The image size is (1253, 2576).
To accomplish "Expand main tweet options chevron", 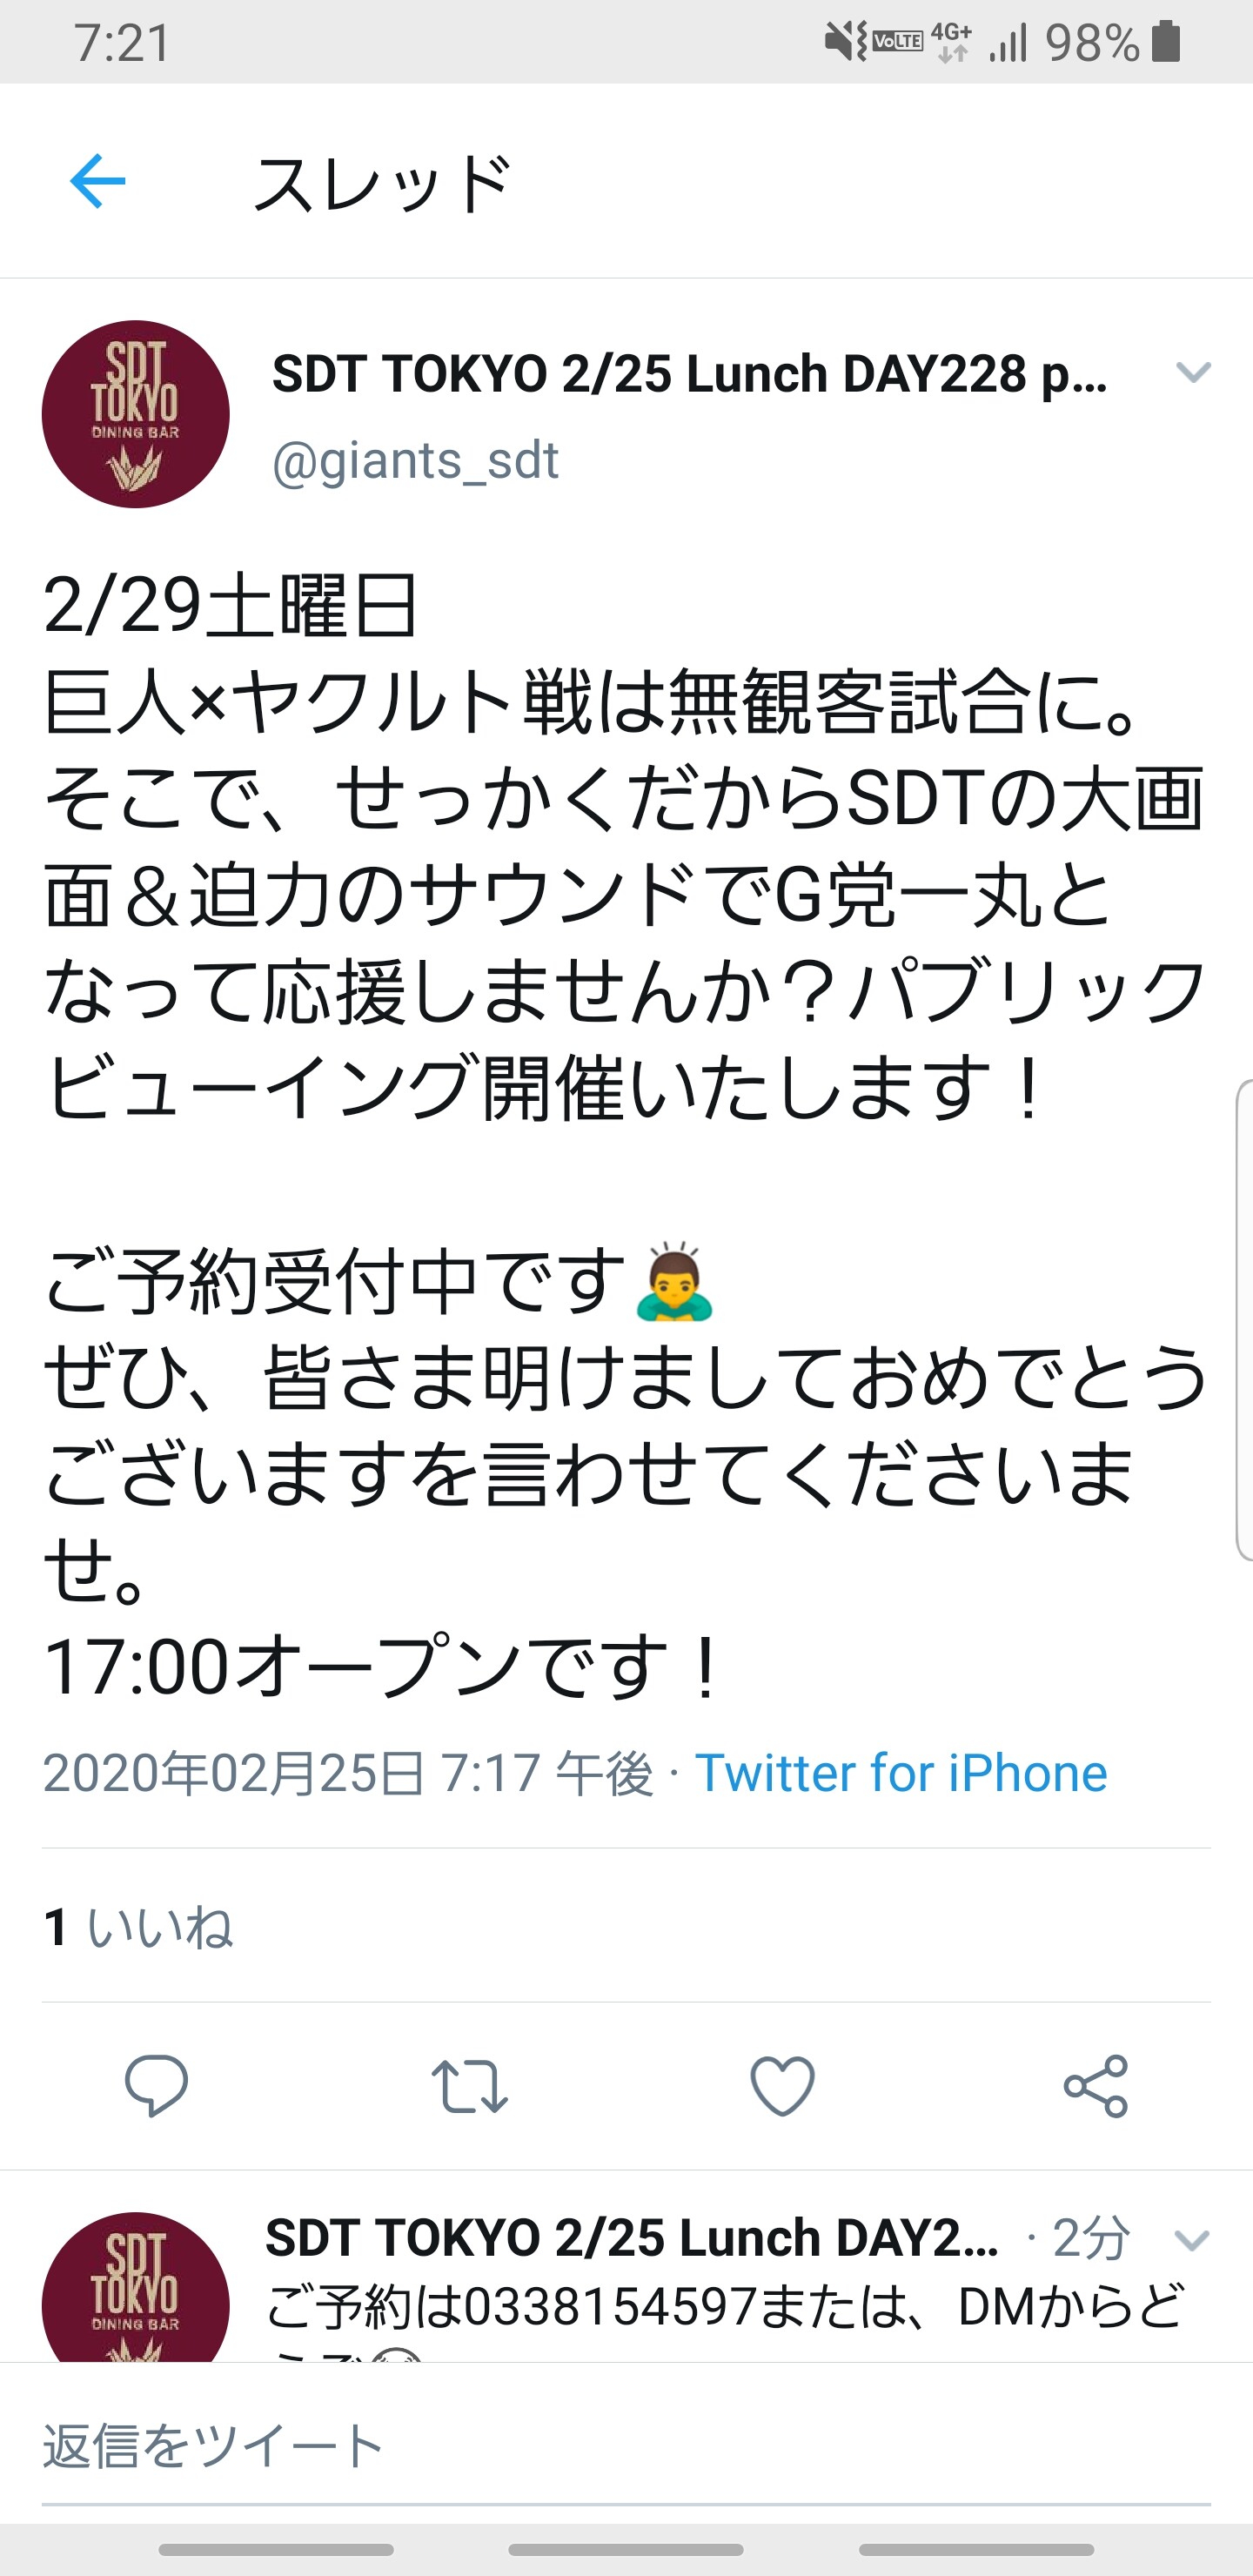I will (x=1193, y=373).
